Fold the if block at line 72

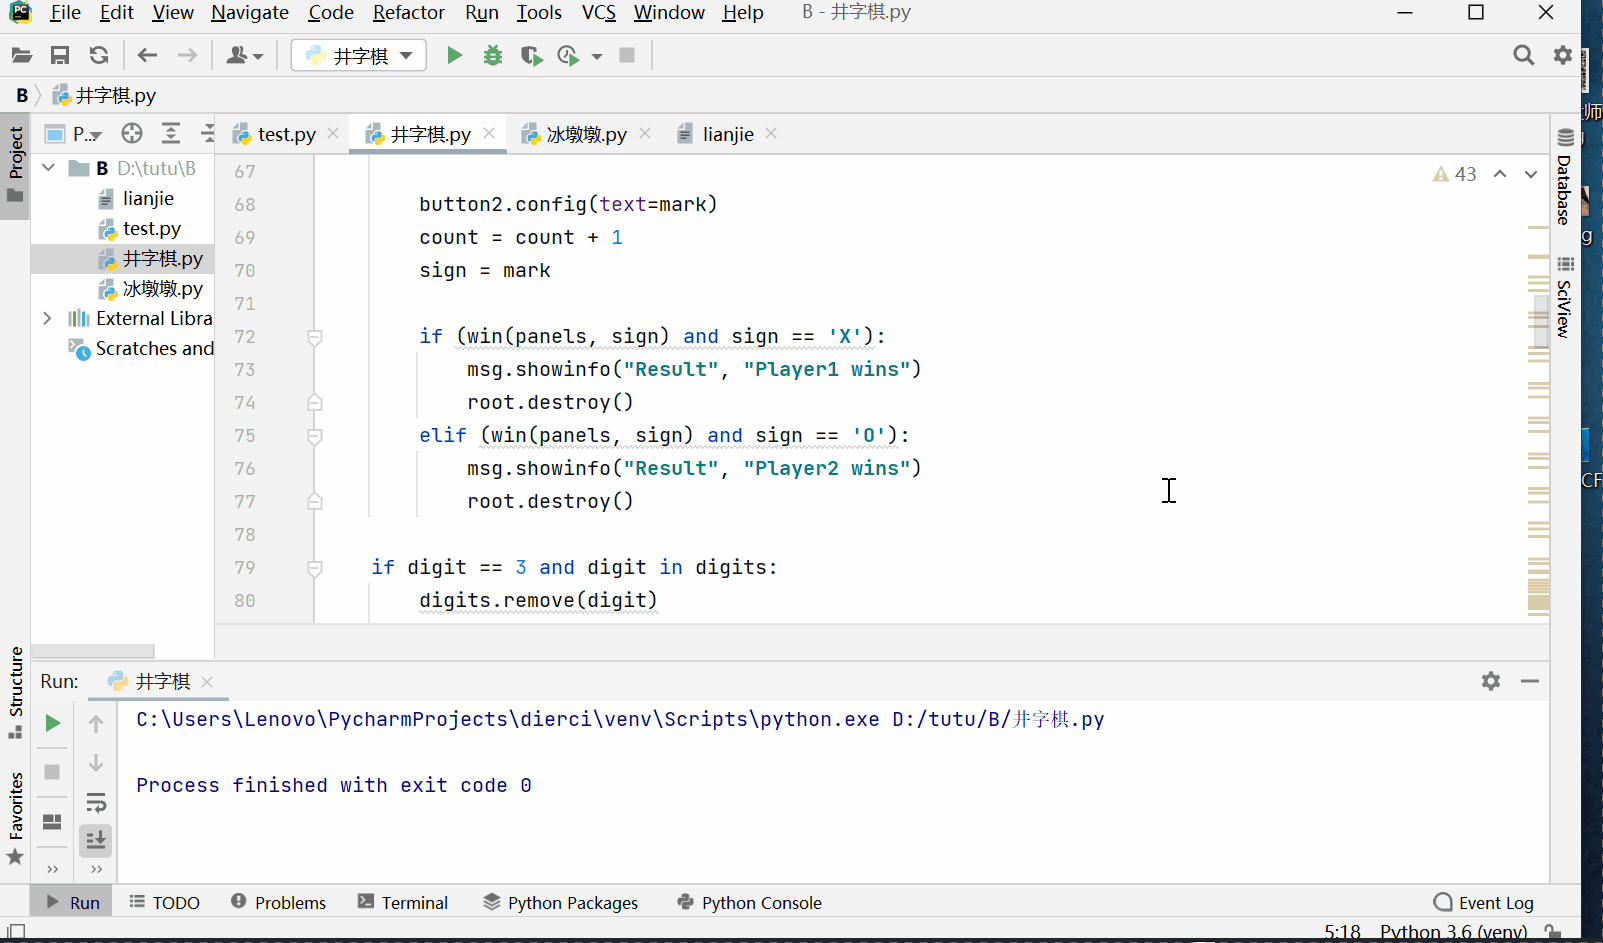(315, 337)
